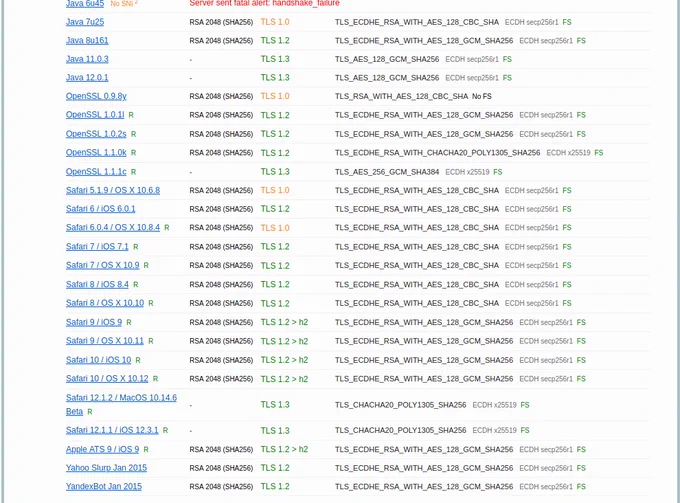Image resolution: width=680 pixels, height=503 pixels.
Task: Select R marker beside Safari 6.0.4
Action: click(167, 228)
